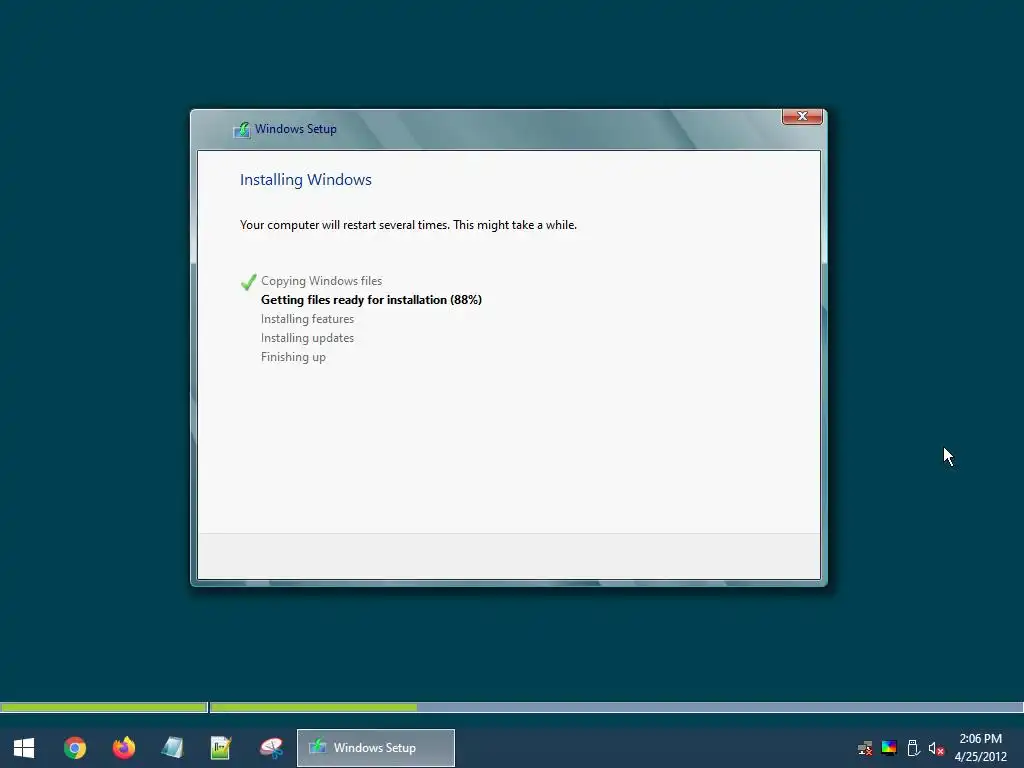Click the partially filled second progress bar
This screenshot has height=768, width=1024.
pyautogui.click(x=616, y=707)
